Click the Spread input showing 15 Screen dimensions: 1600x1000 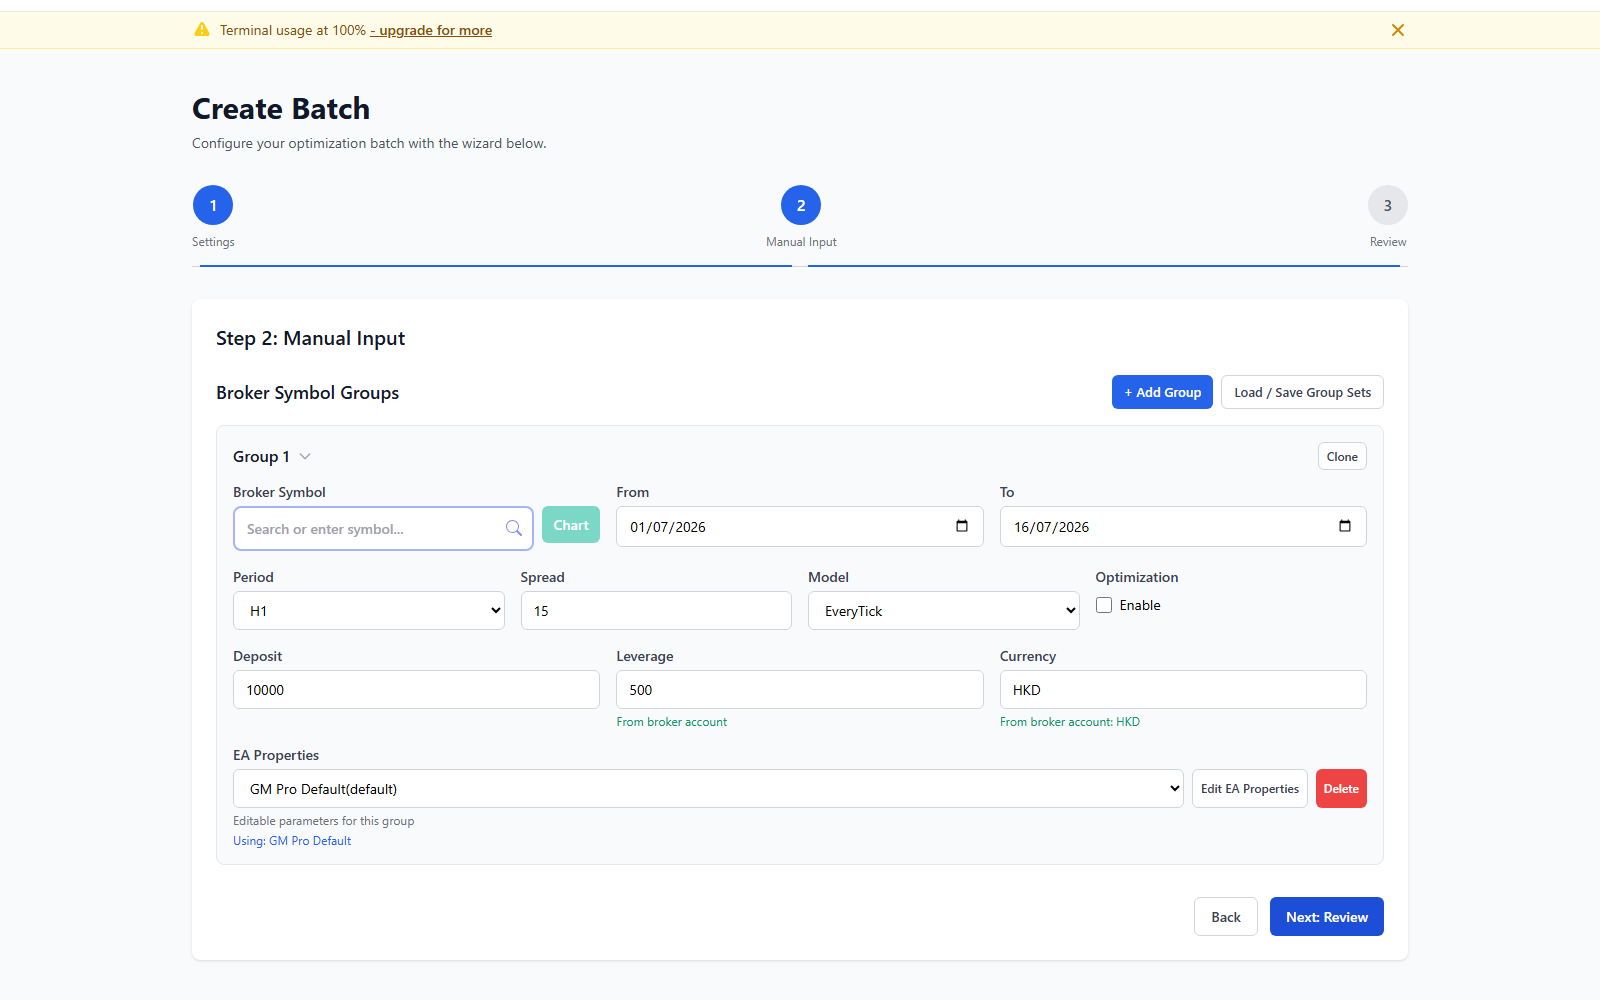[656, 611]
